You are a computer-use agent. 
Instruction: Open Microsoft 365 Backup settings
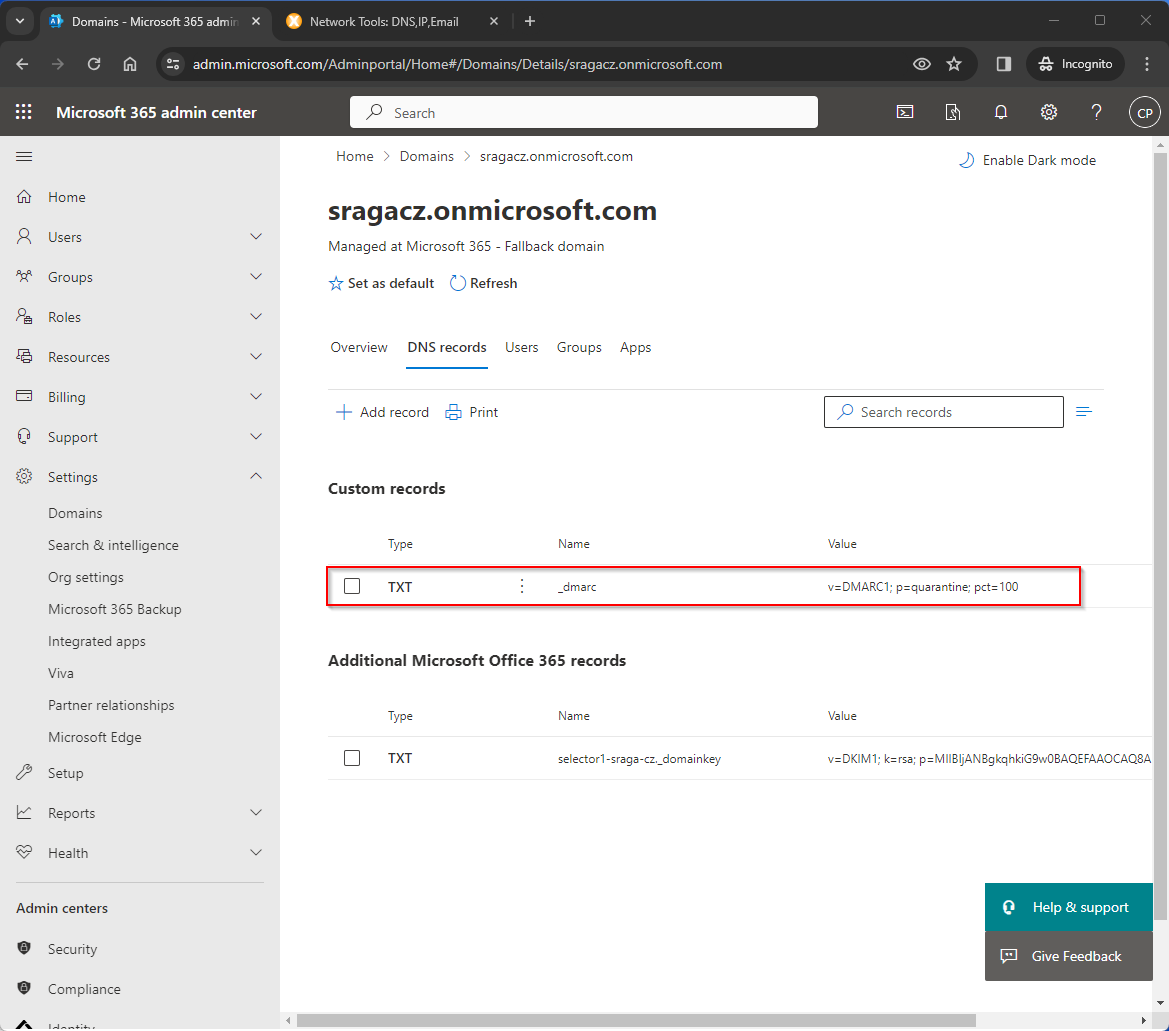115,609
